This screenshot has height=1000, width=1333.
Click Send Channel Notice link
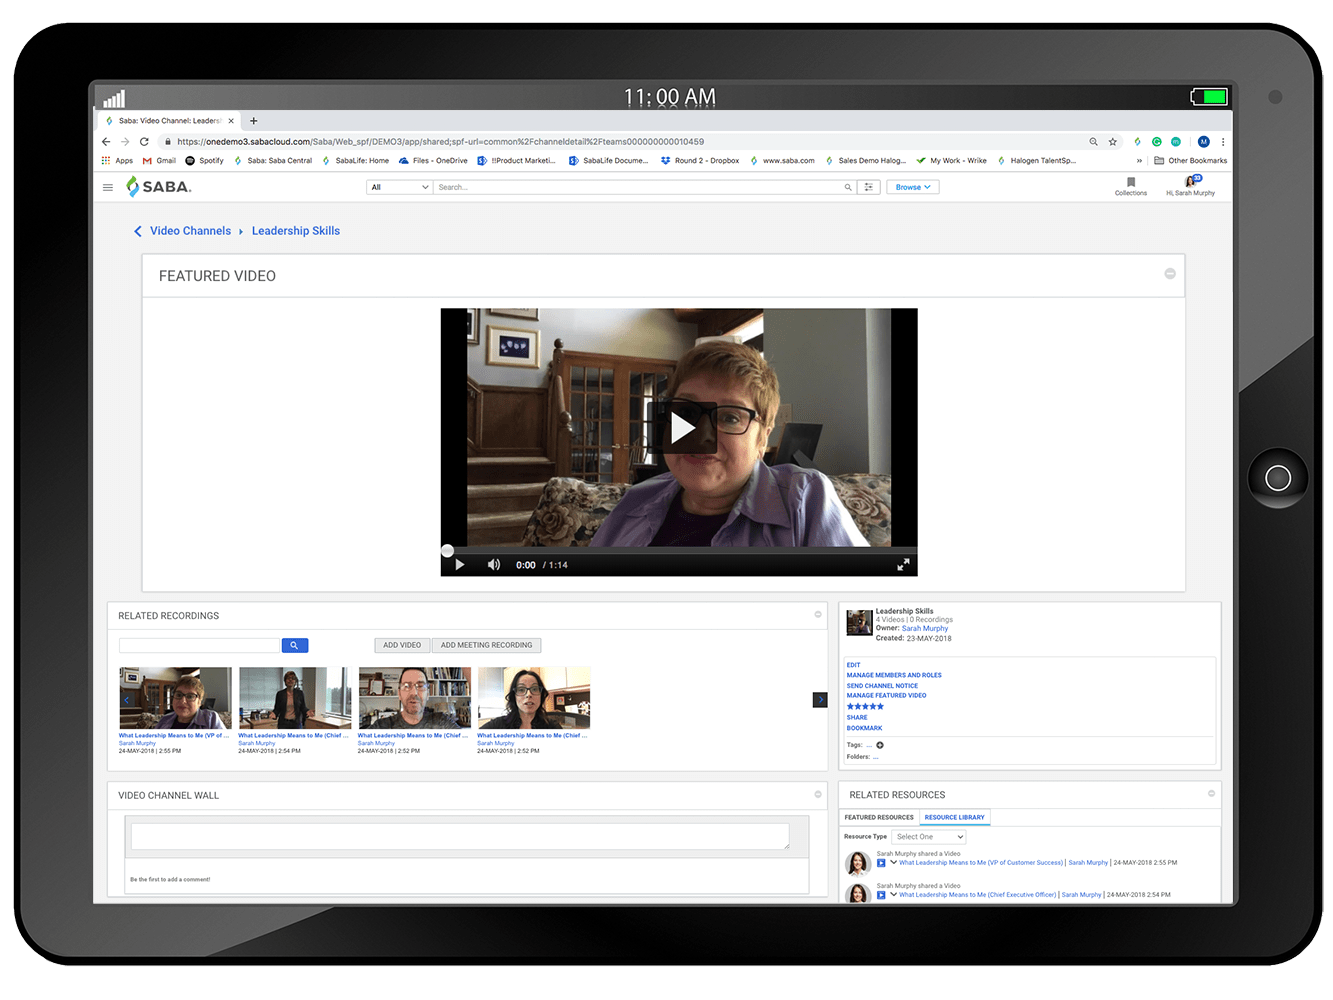(882, 686)
